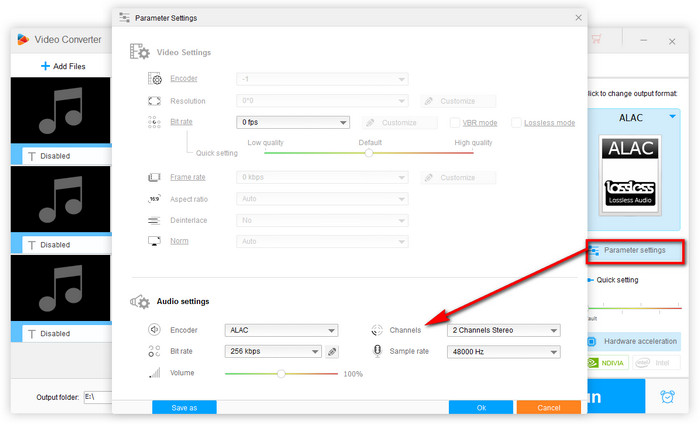This screenshot has height=424, width=700.
Task: Open the 48000 Hz sample rate dropdown
Action: point(504,352)
